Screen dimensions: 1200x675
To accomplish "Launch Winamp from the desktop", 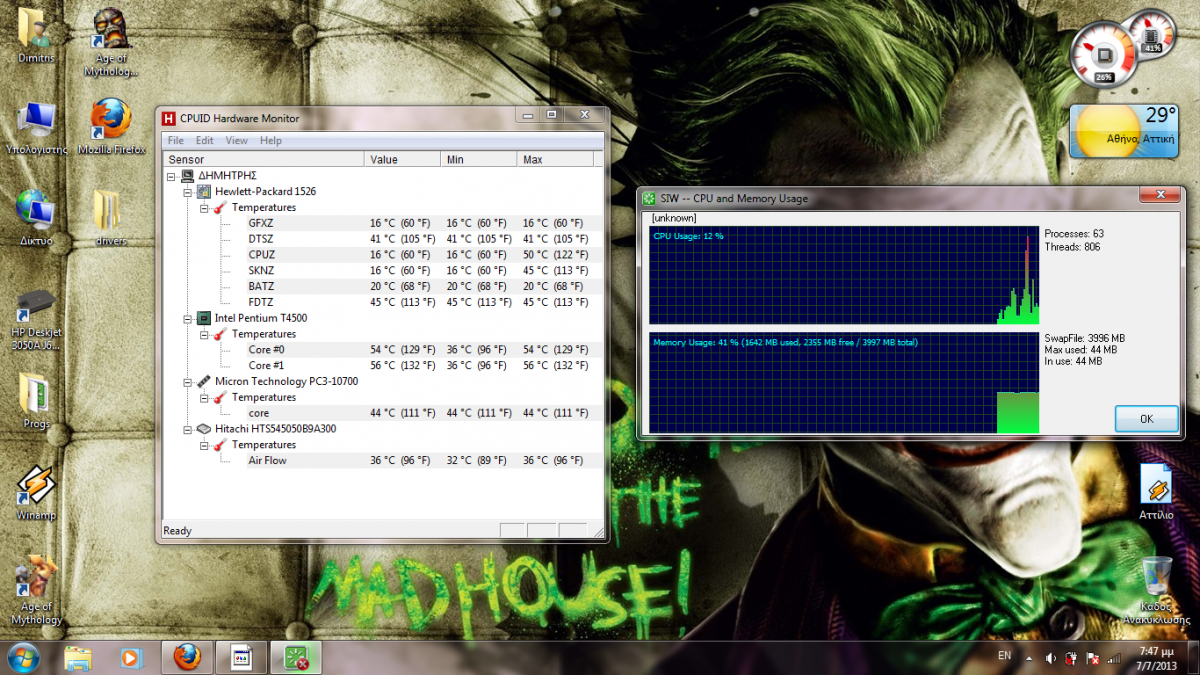I will point(36,493).
